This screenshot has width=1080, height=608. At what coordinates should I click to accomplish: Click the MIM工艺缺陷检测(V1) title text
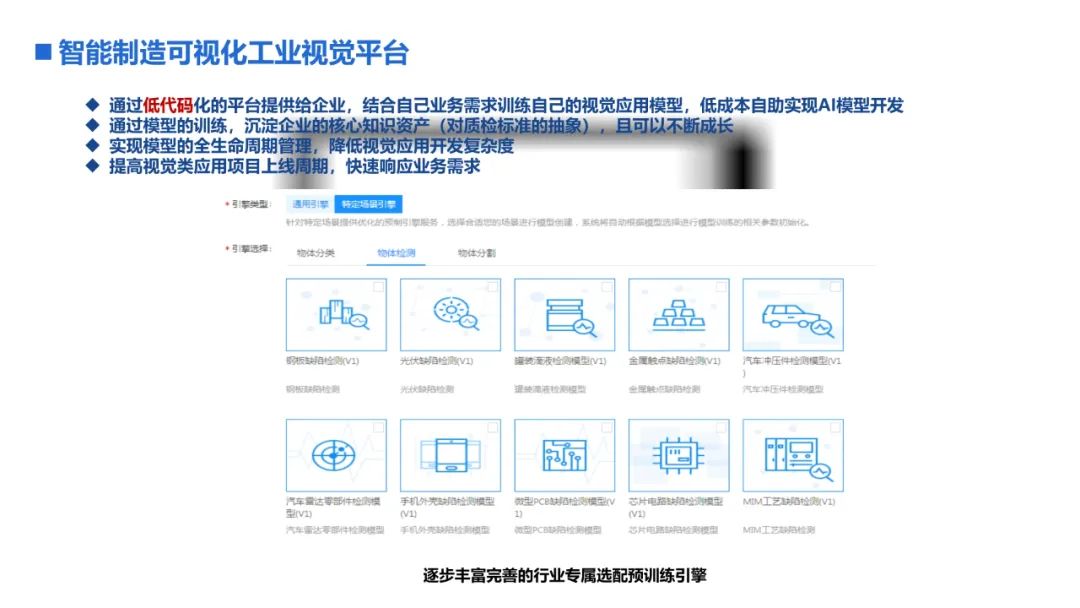tap(789, 502)
